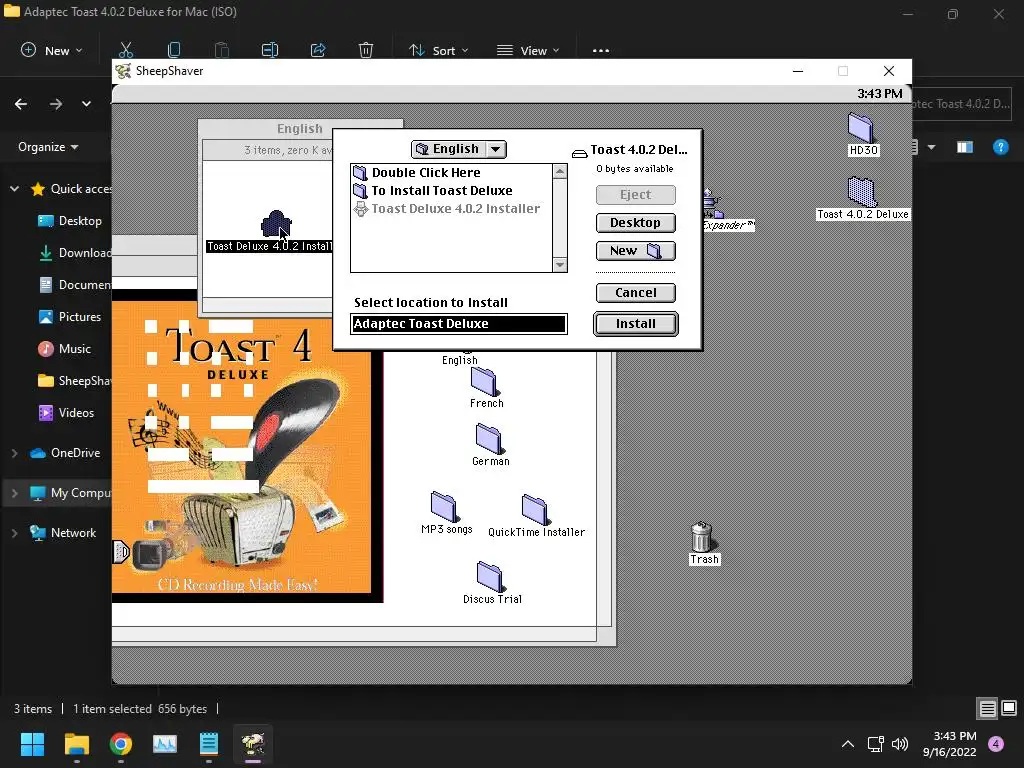Select the Toast 4.0.2 Deluxe CD icon
This screenshot has width=1024, height=768.
(x=861, y=192)
